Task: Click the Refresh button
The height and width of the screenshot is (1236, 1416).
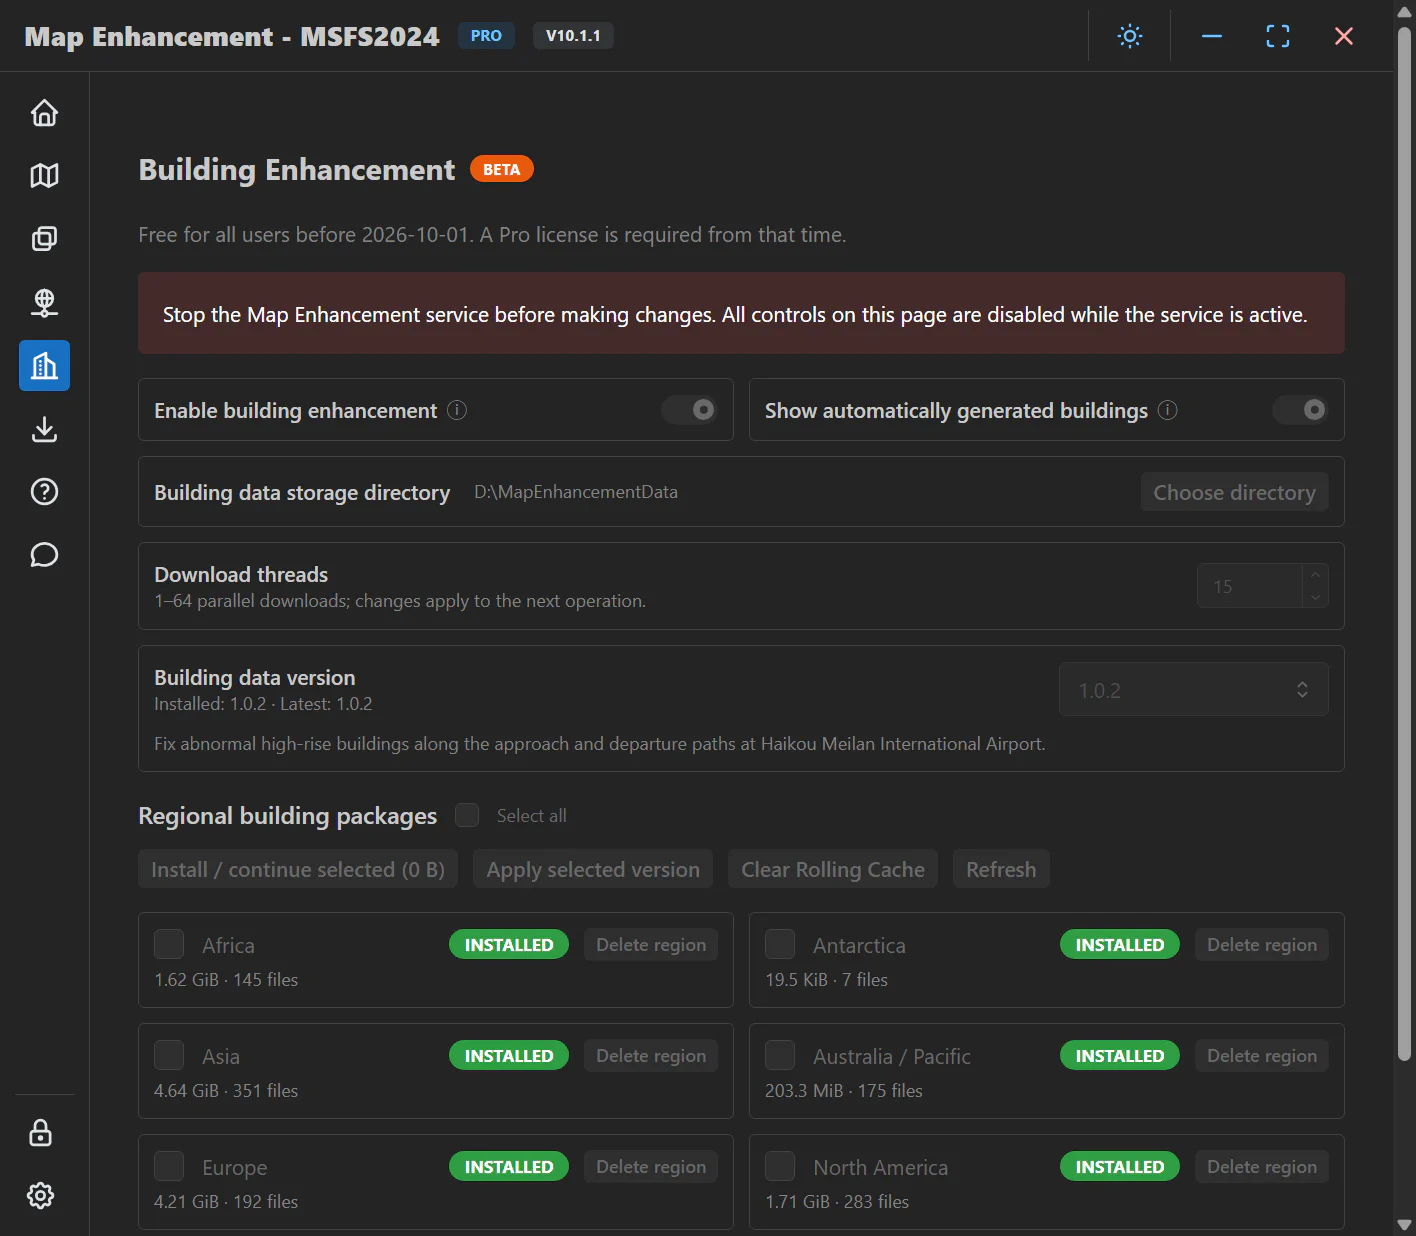Action: point(1001,869)
